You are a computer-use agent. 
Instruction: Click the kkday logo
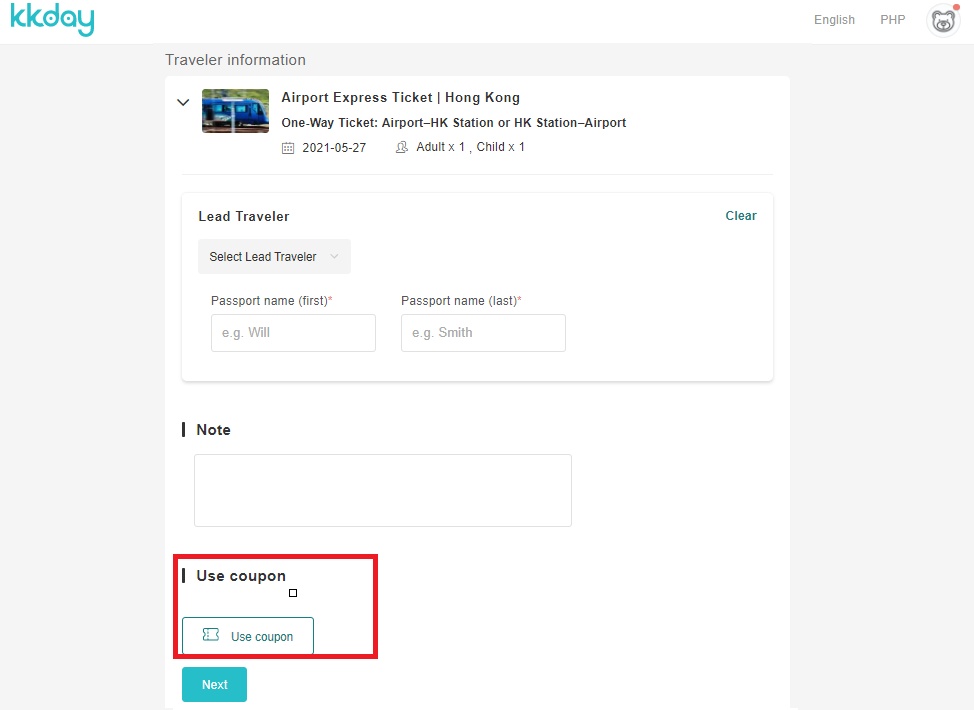pos(52,20)
